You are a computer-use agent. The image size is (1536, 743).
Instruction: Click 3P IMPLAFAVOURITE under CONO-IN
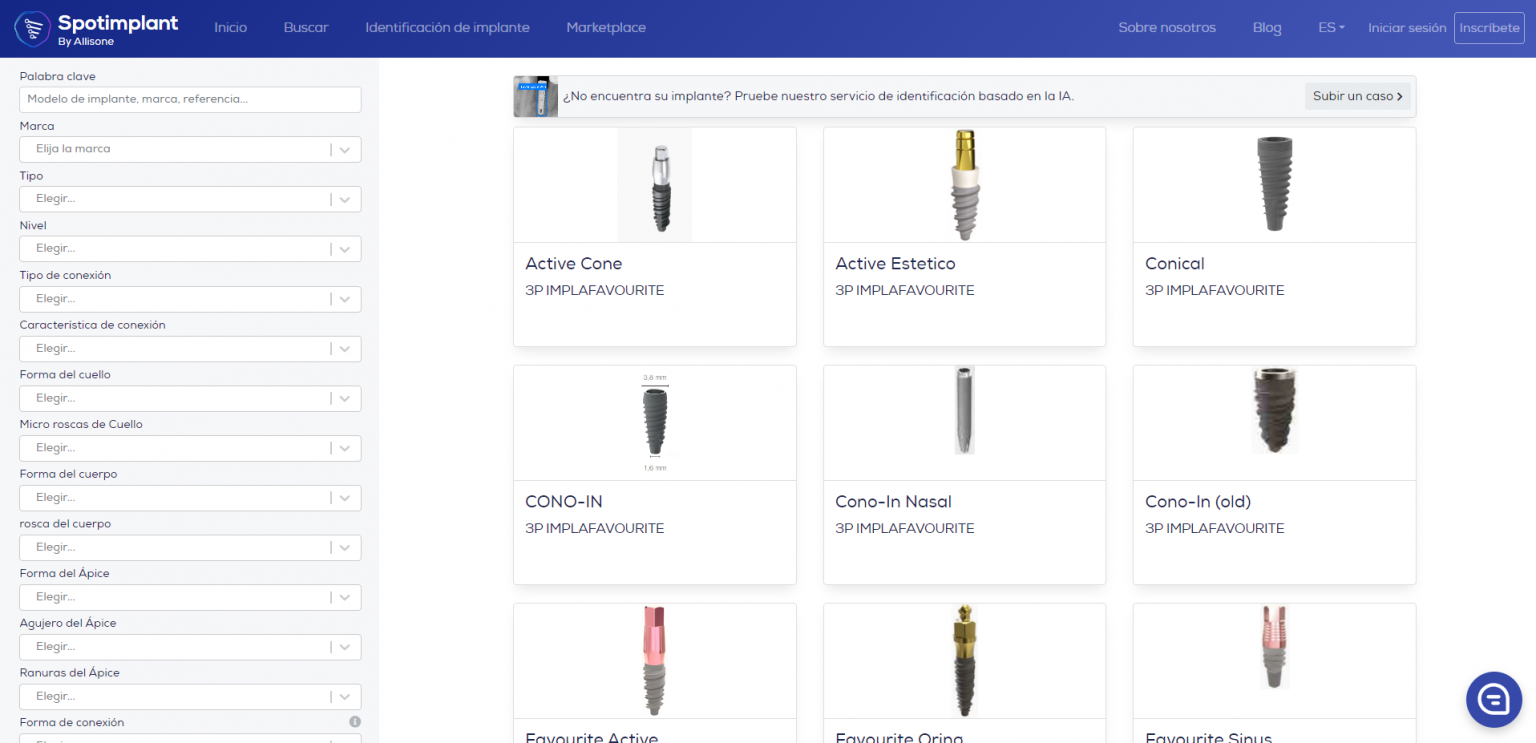[x=595, y=529]
